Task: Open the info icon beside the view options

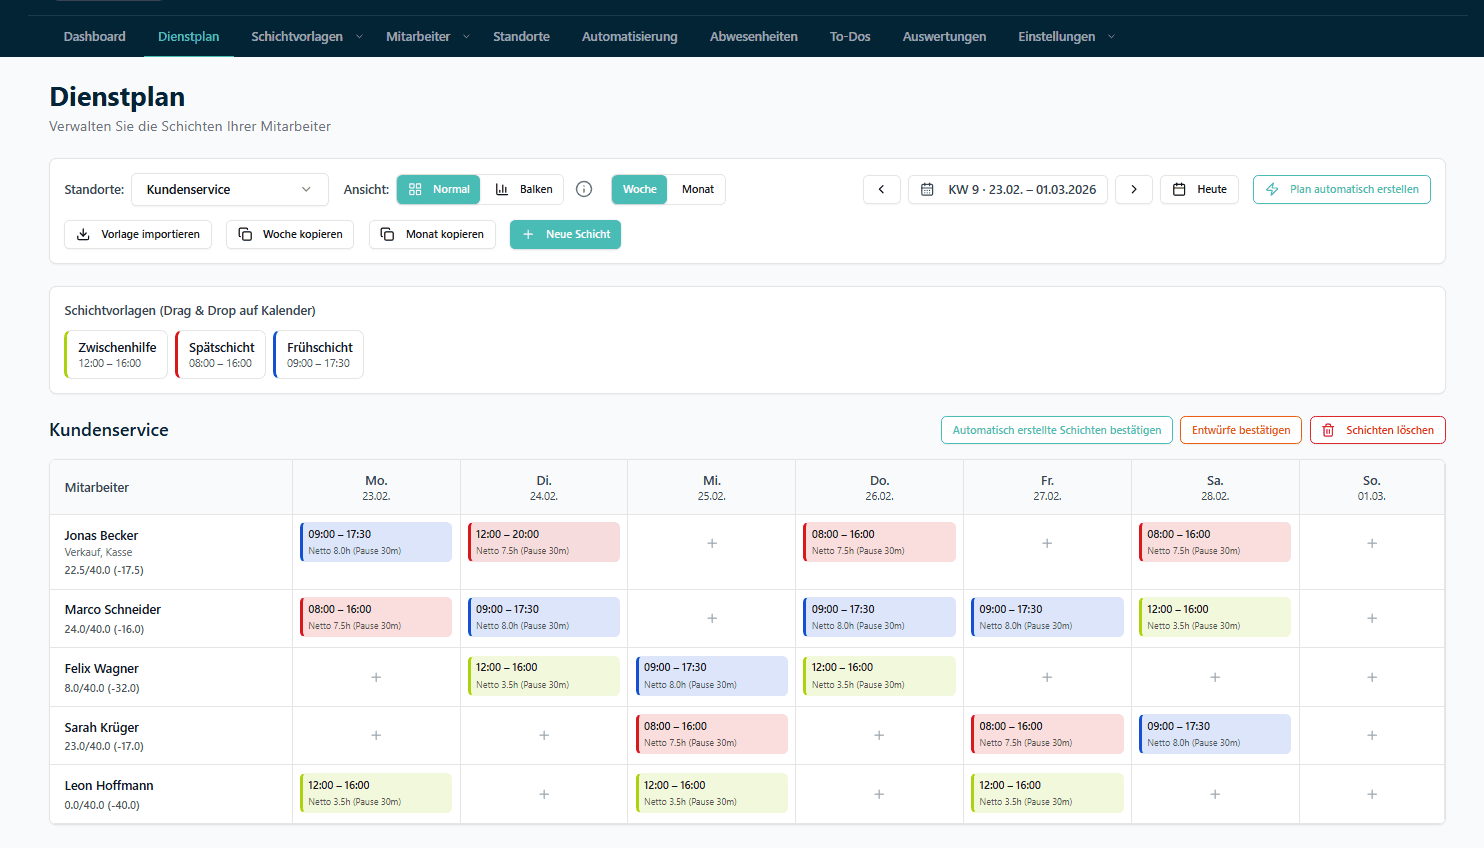Action: (x=584, y=189)
